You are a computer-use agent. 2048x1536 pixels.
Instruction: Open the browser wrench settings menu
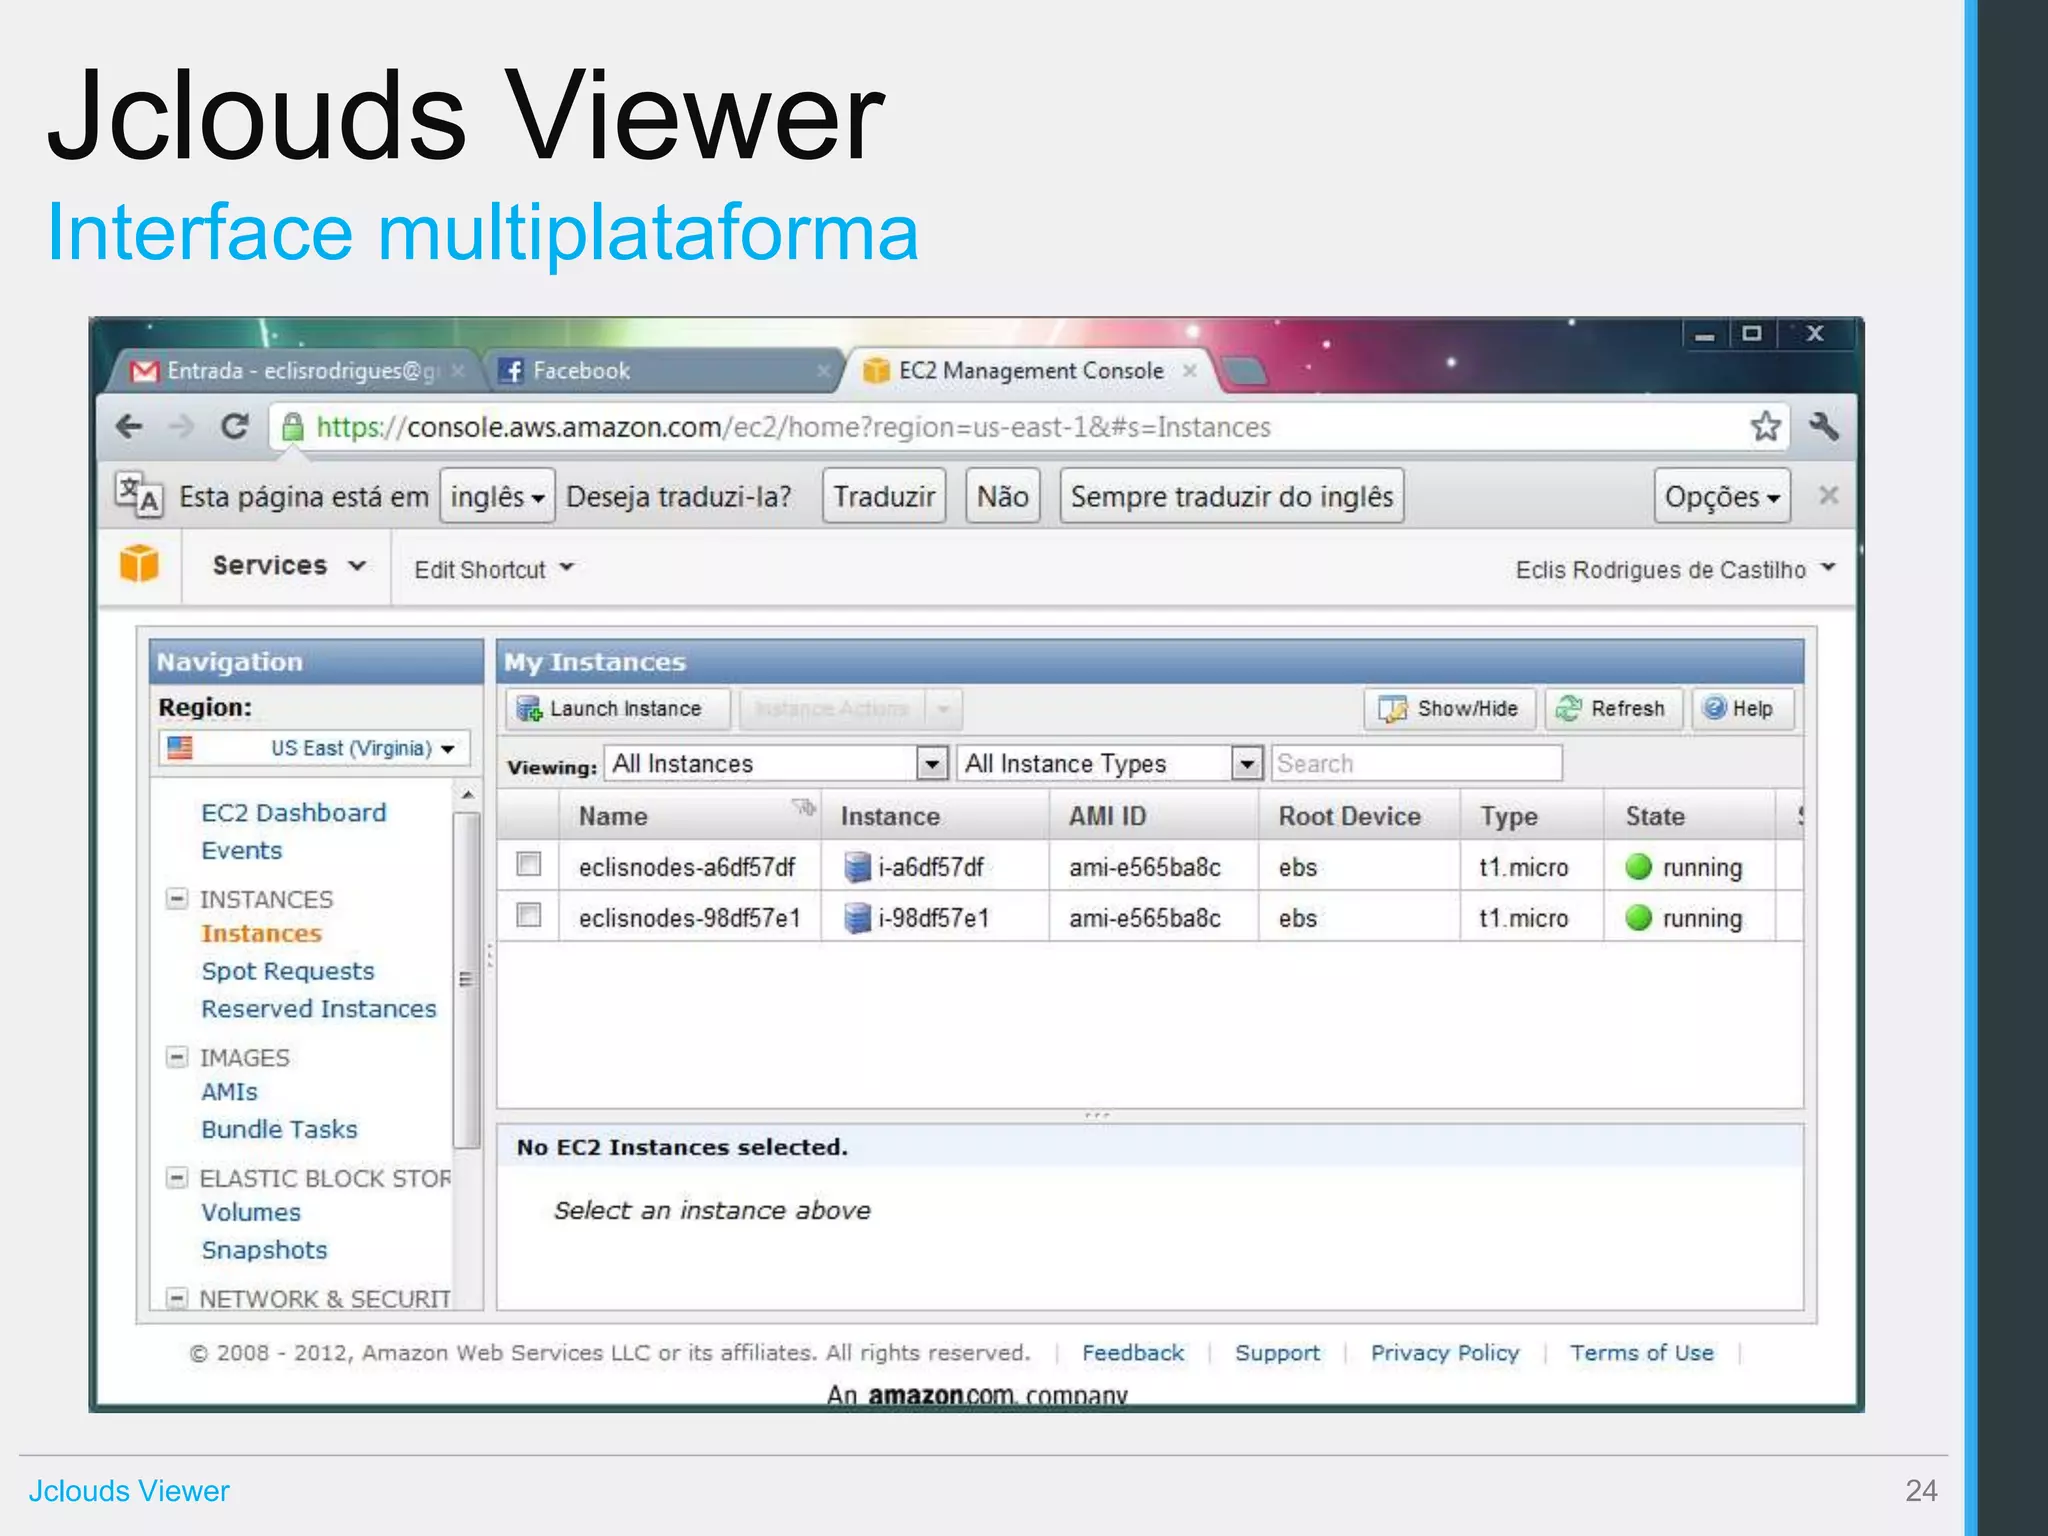point(1824,427)
